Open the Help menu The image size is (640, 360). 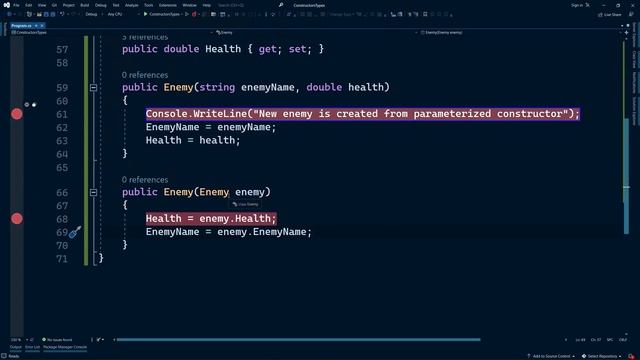pyautogui.click(x=207, y=5)
